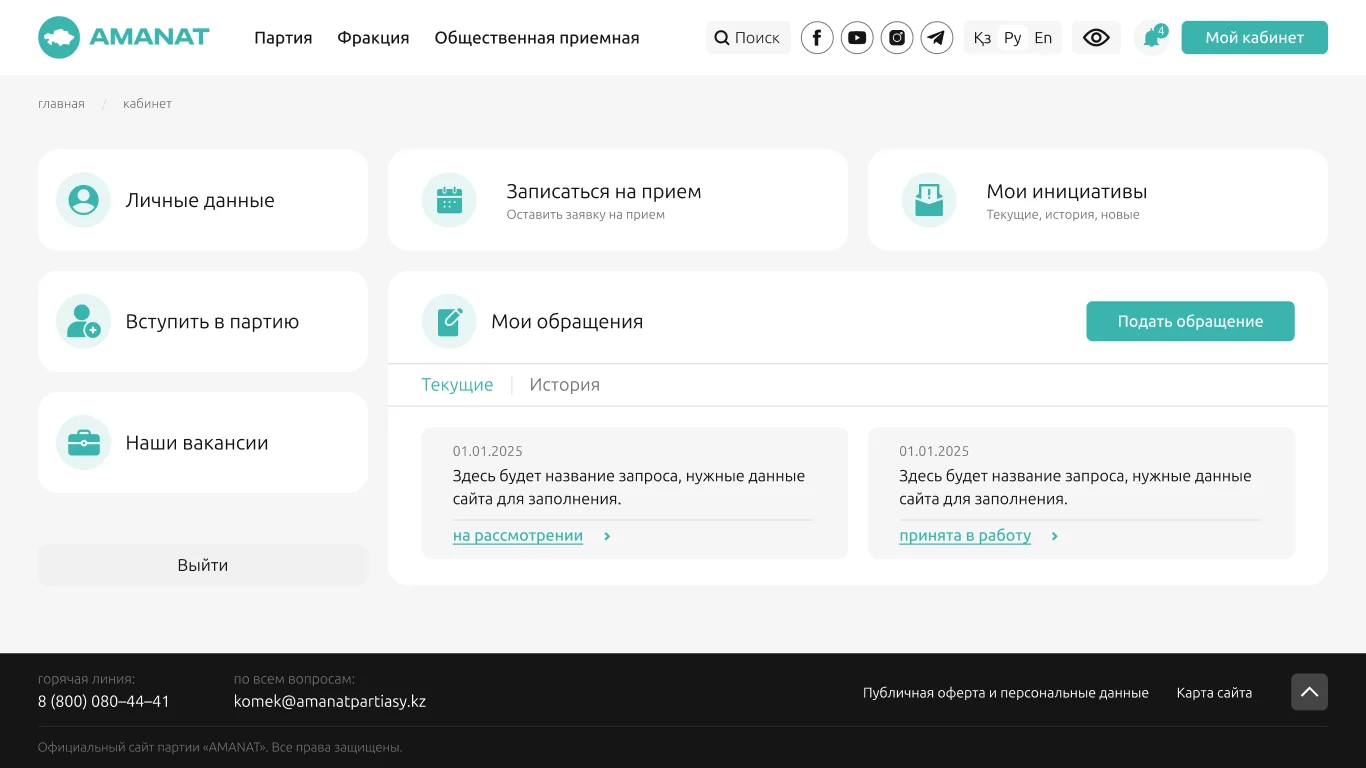This screenshot has width=1366, height=768.
Task: Select the История tab
Action: click(565, 385)
